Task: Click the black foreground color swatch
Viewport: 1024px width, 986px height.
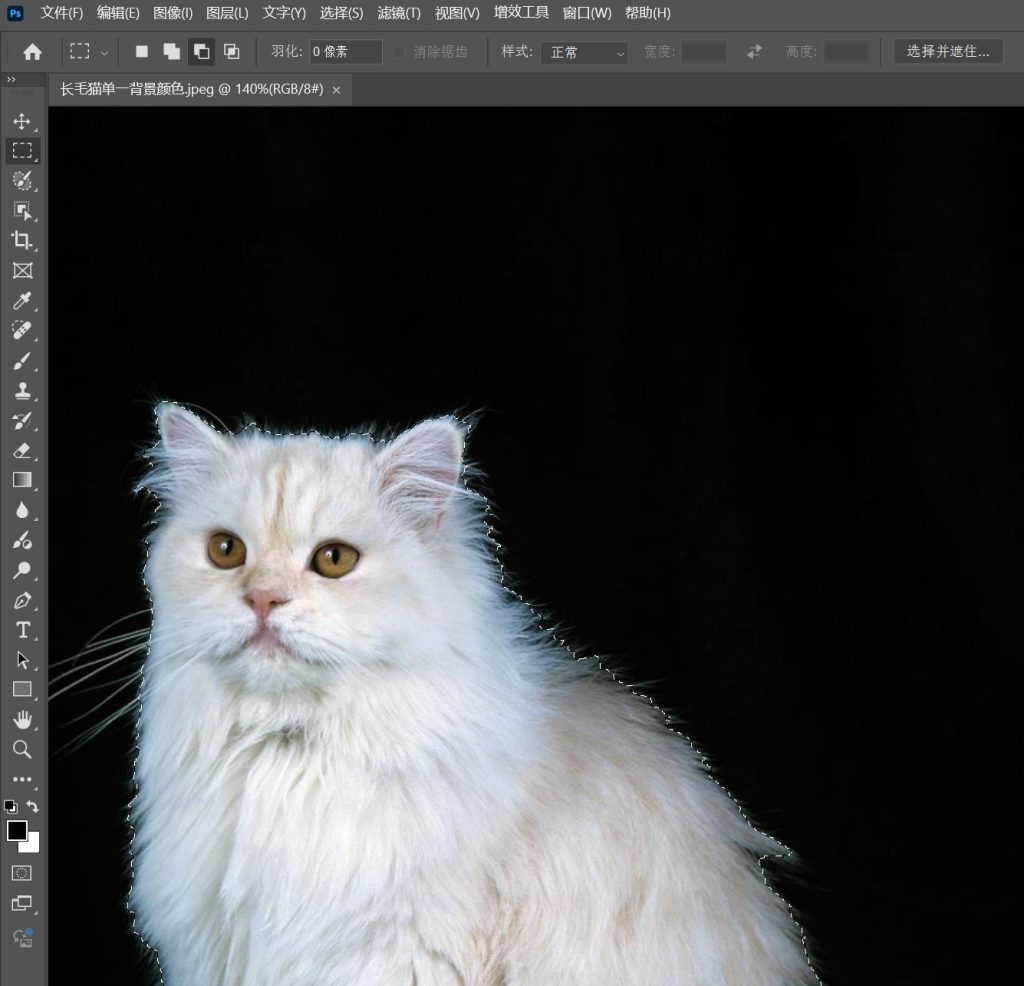Action: point(17,831)
